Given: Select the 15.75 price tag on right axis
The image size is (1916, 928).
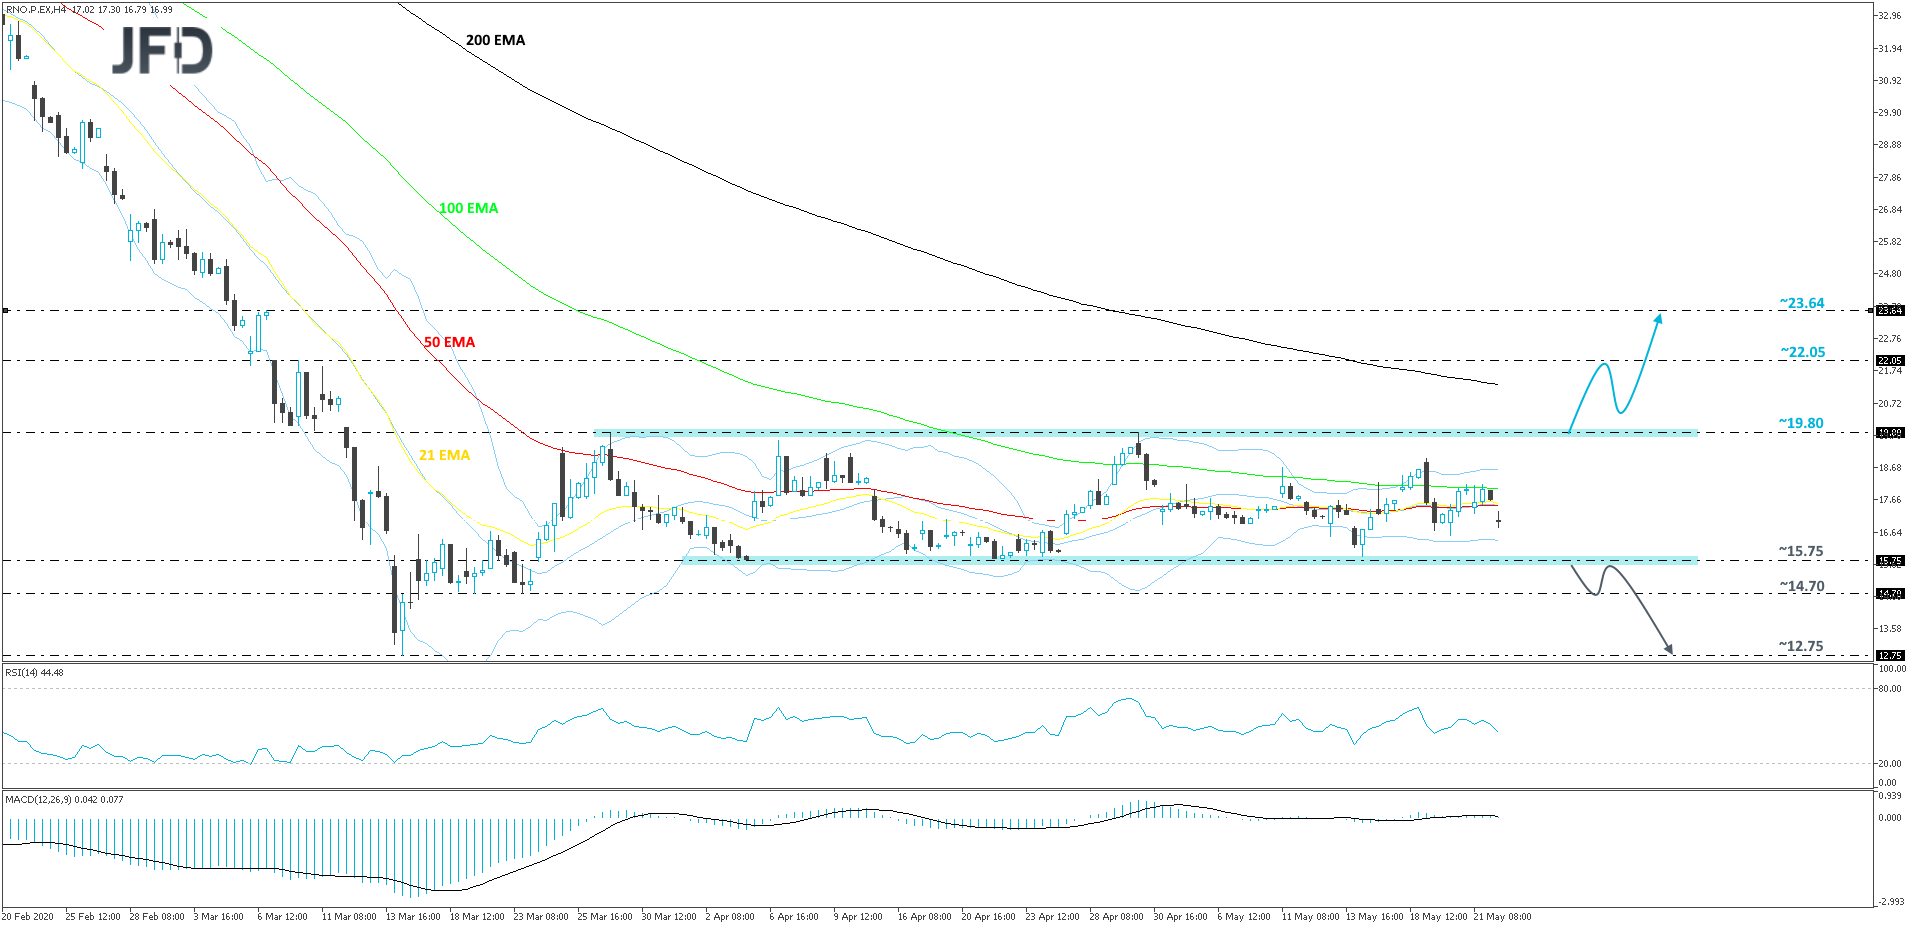Looking at the screenshot, I should [1889, 561].
